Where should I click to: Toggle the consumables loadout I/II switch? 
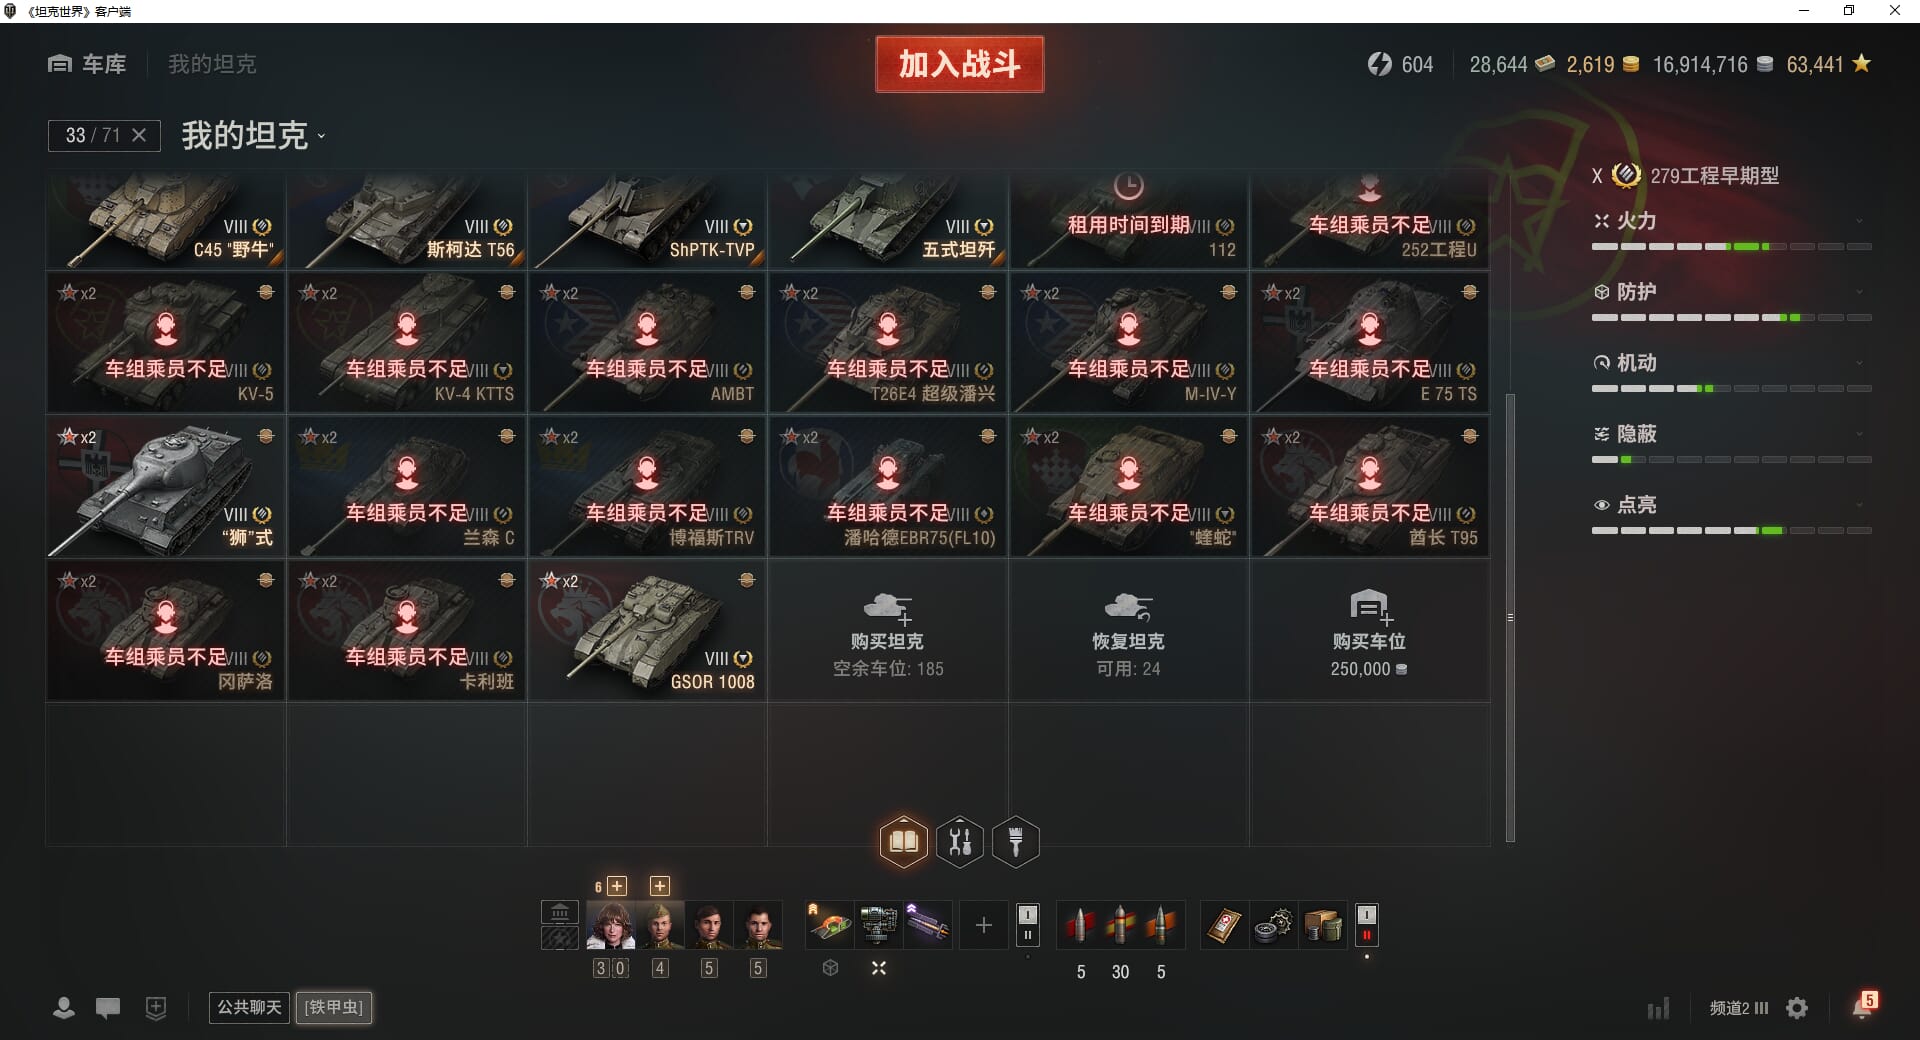pos(1366,925)
